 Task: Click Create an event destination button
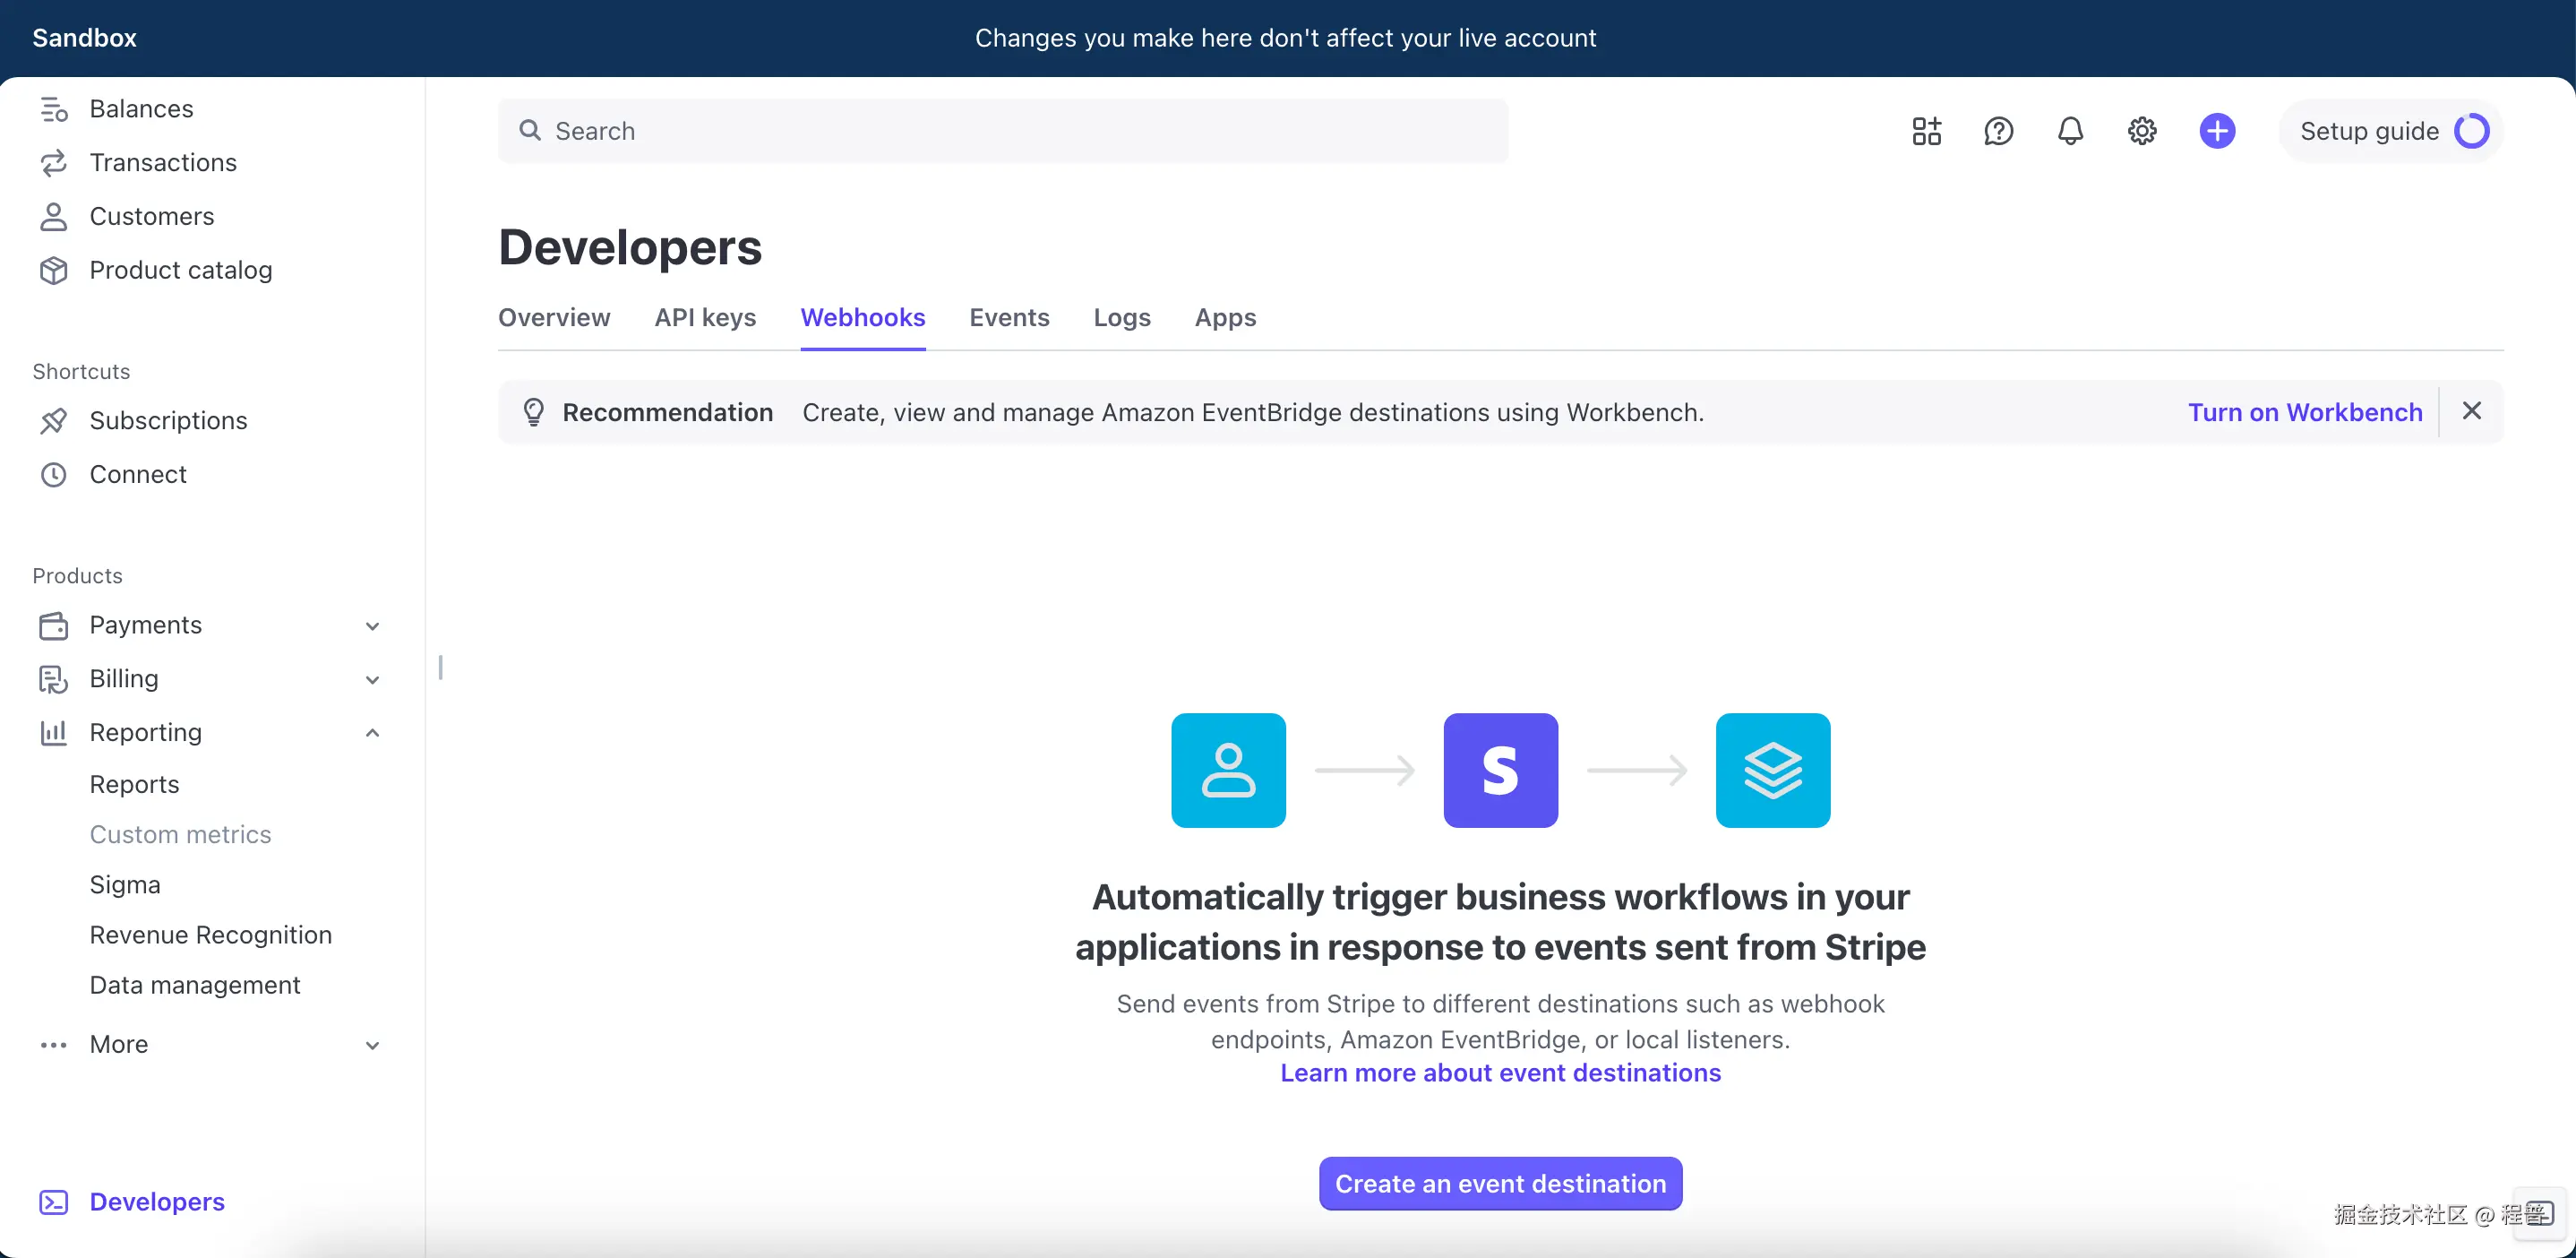point(1500,1184)
